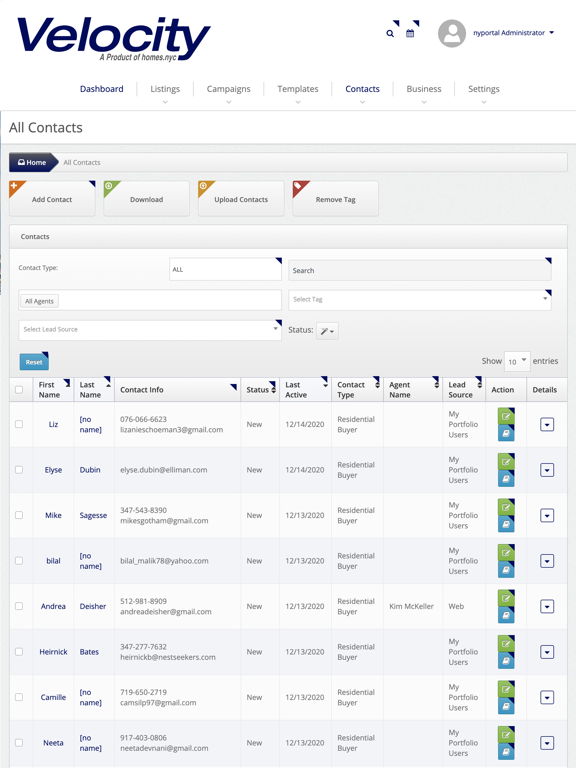
Task: Click the Add Contact button
Action: pyautogui.click(x=52, y=199)
